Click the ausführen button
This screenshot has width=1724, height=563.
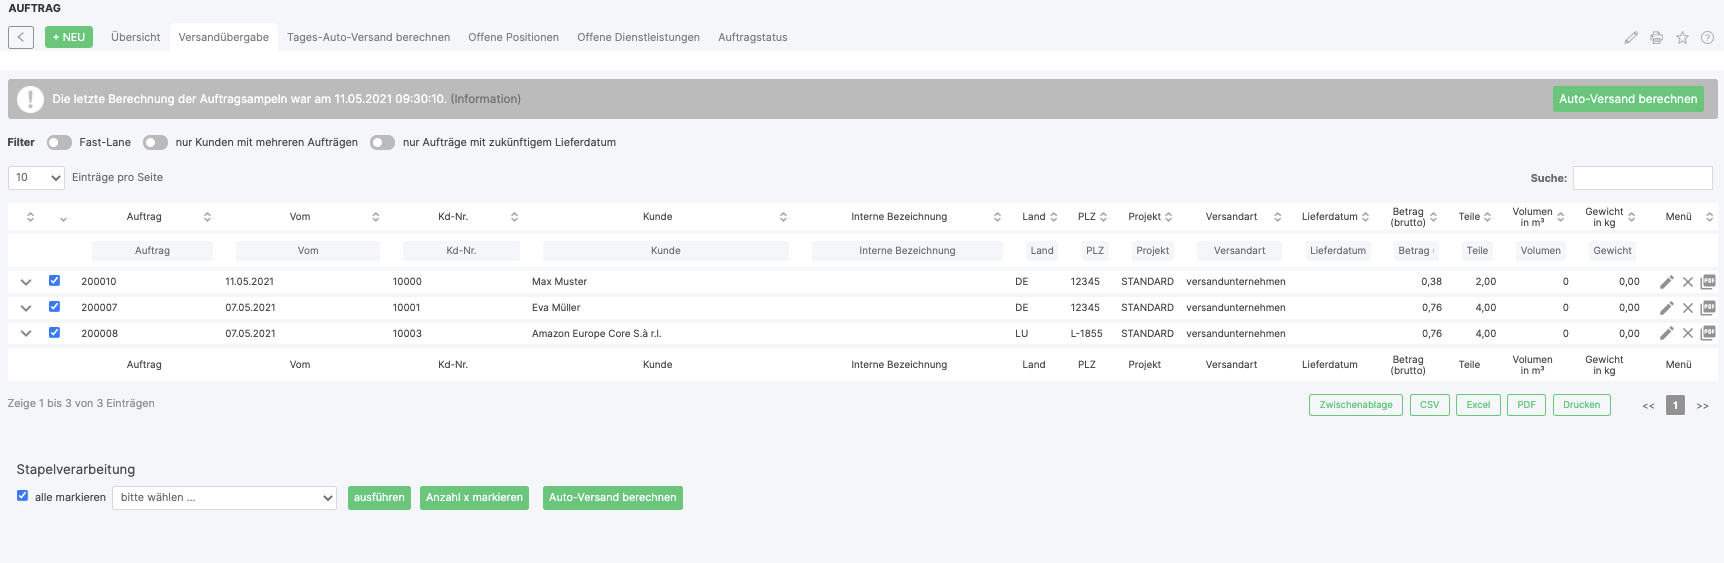[x=379, y=498]
